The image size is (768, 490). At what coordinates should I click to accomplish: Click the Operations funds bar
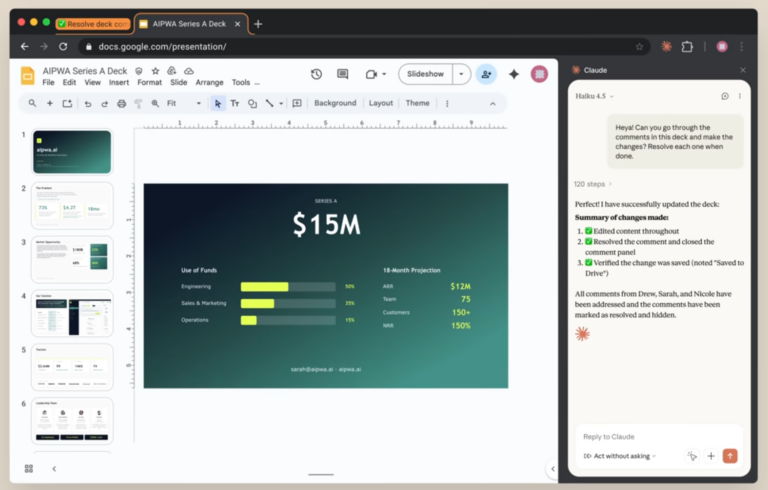pos(288,320)
